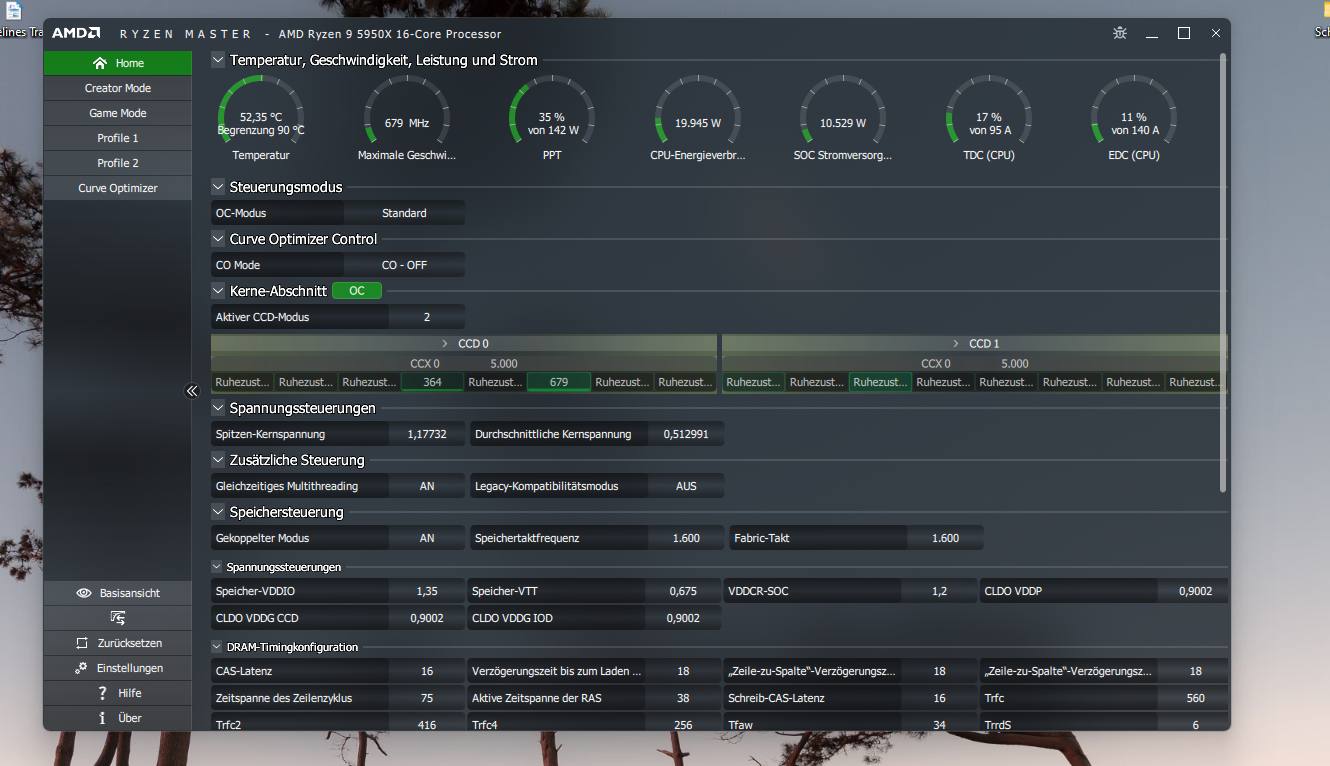
Task: Collapse Temperatur, Geschwindigkeit, Leistung und Strom section
Action: point(218,60)
